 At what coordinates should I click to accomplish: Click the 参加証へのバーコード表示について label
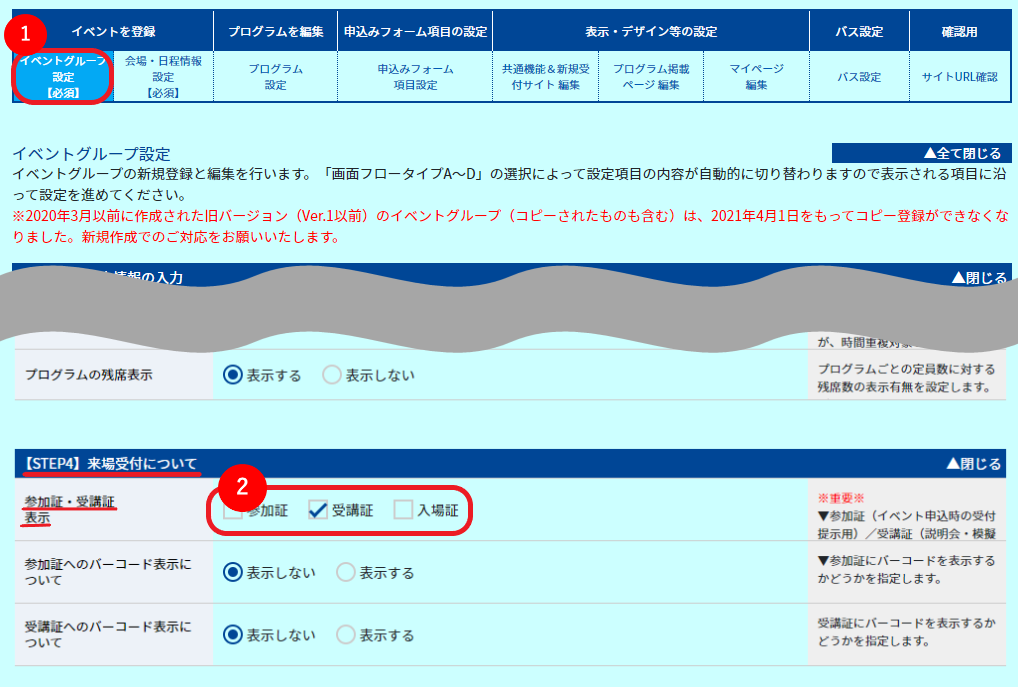[x=108, y=572]
